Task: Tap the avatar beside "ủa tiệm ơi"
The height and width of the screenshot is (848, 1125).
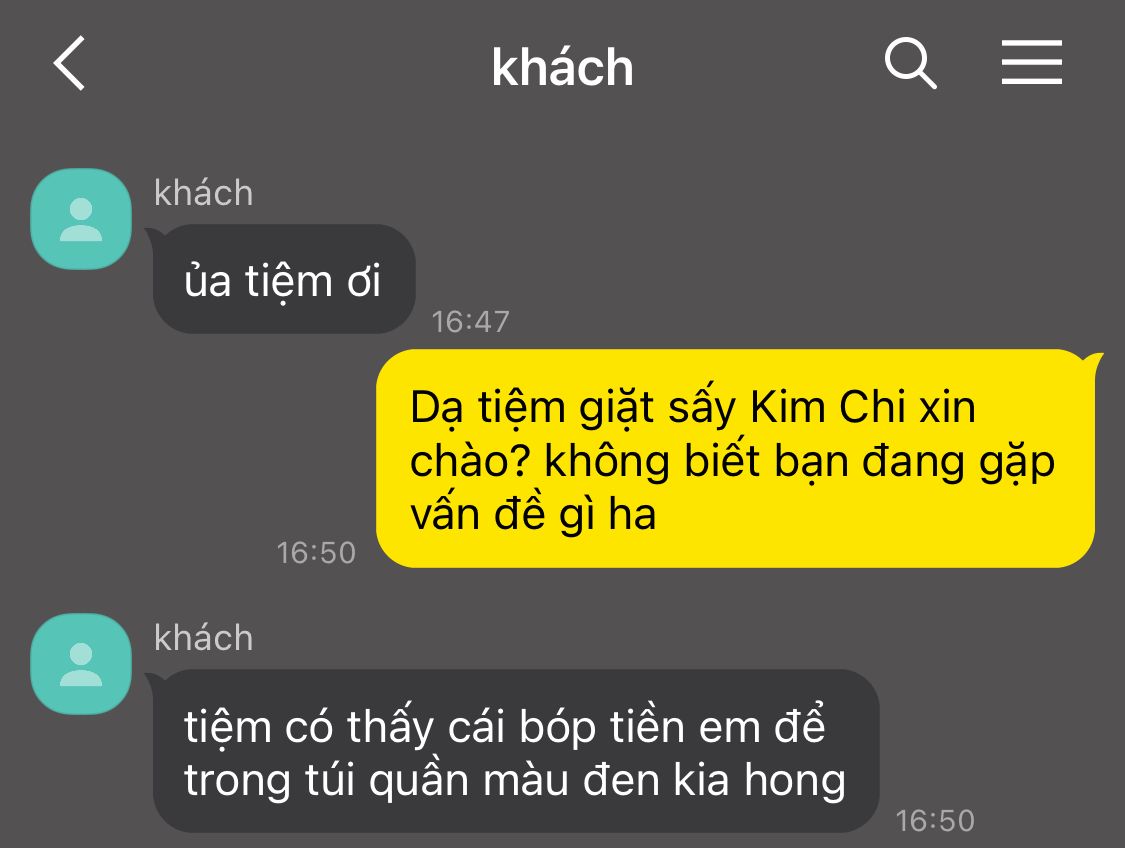Action: [81, 219]
